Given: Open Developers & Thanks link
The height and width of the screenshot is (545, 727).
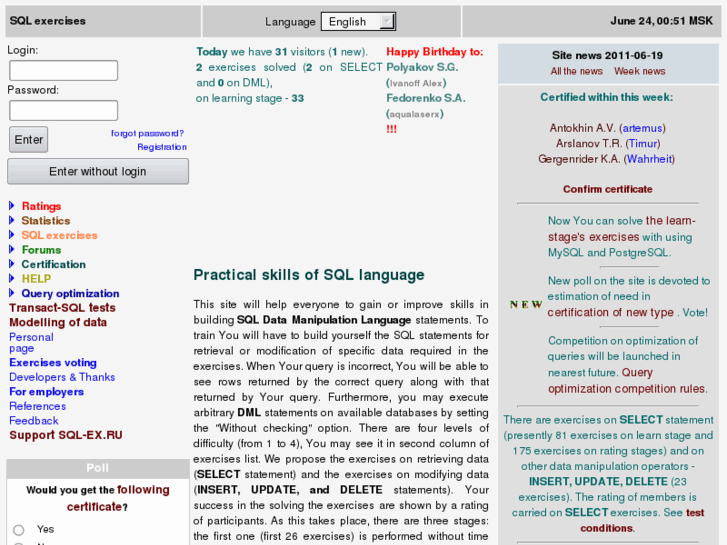Looking at the screenshot, I should (x=62, y=377).
